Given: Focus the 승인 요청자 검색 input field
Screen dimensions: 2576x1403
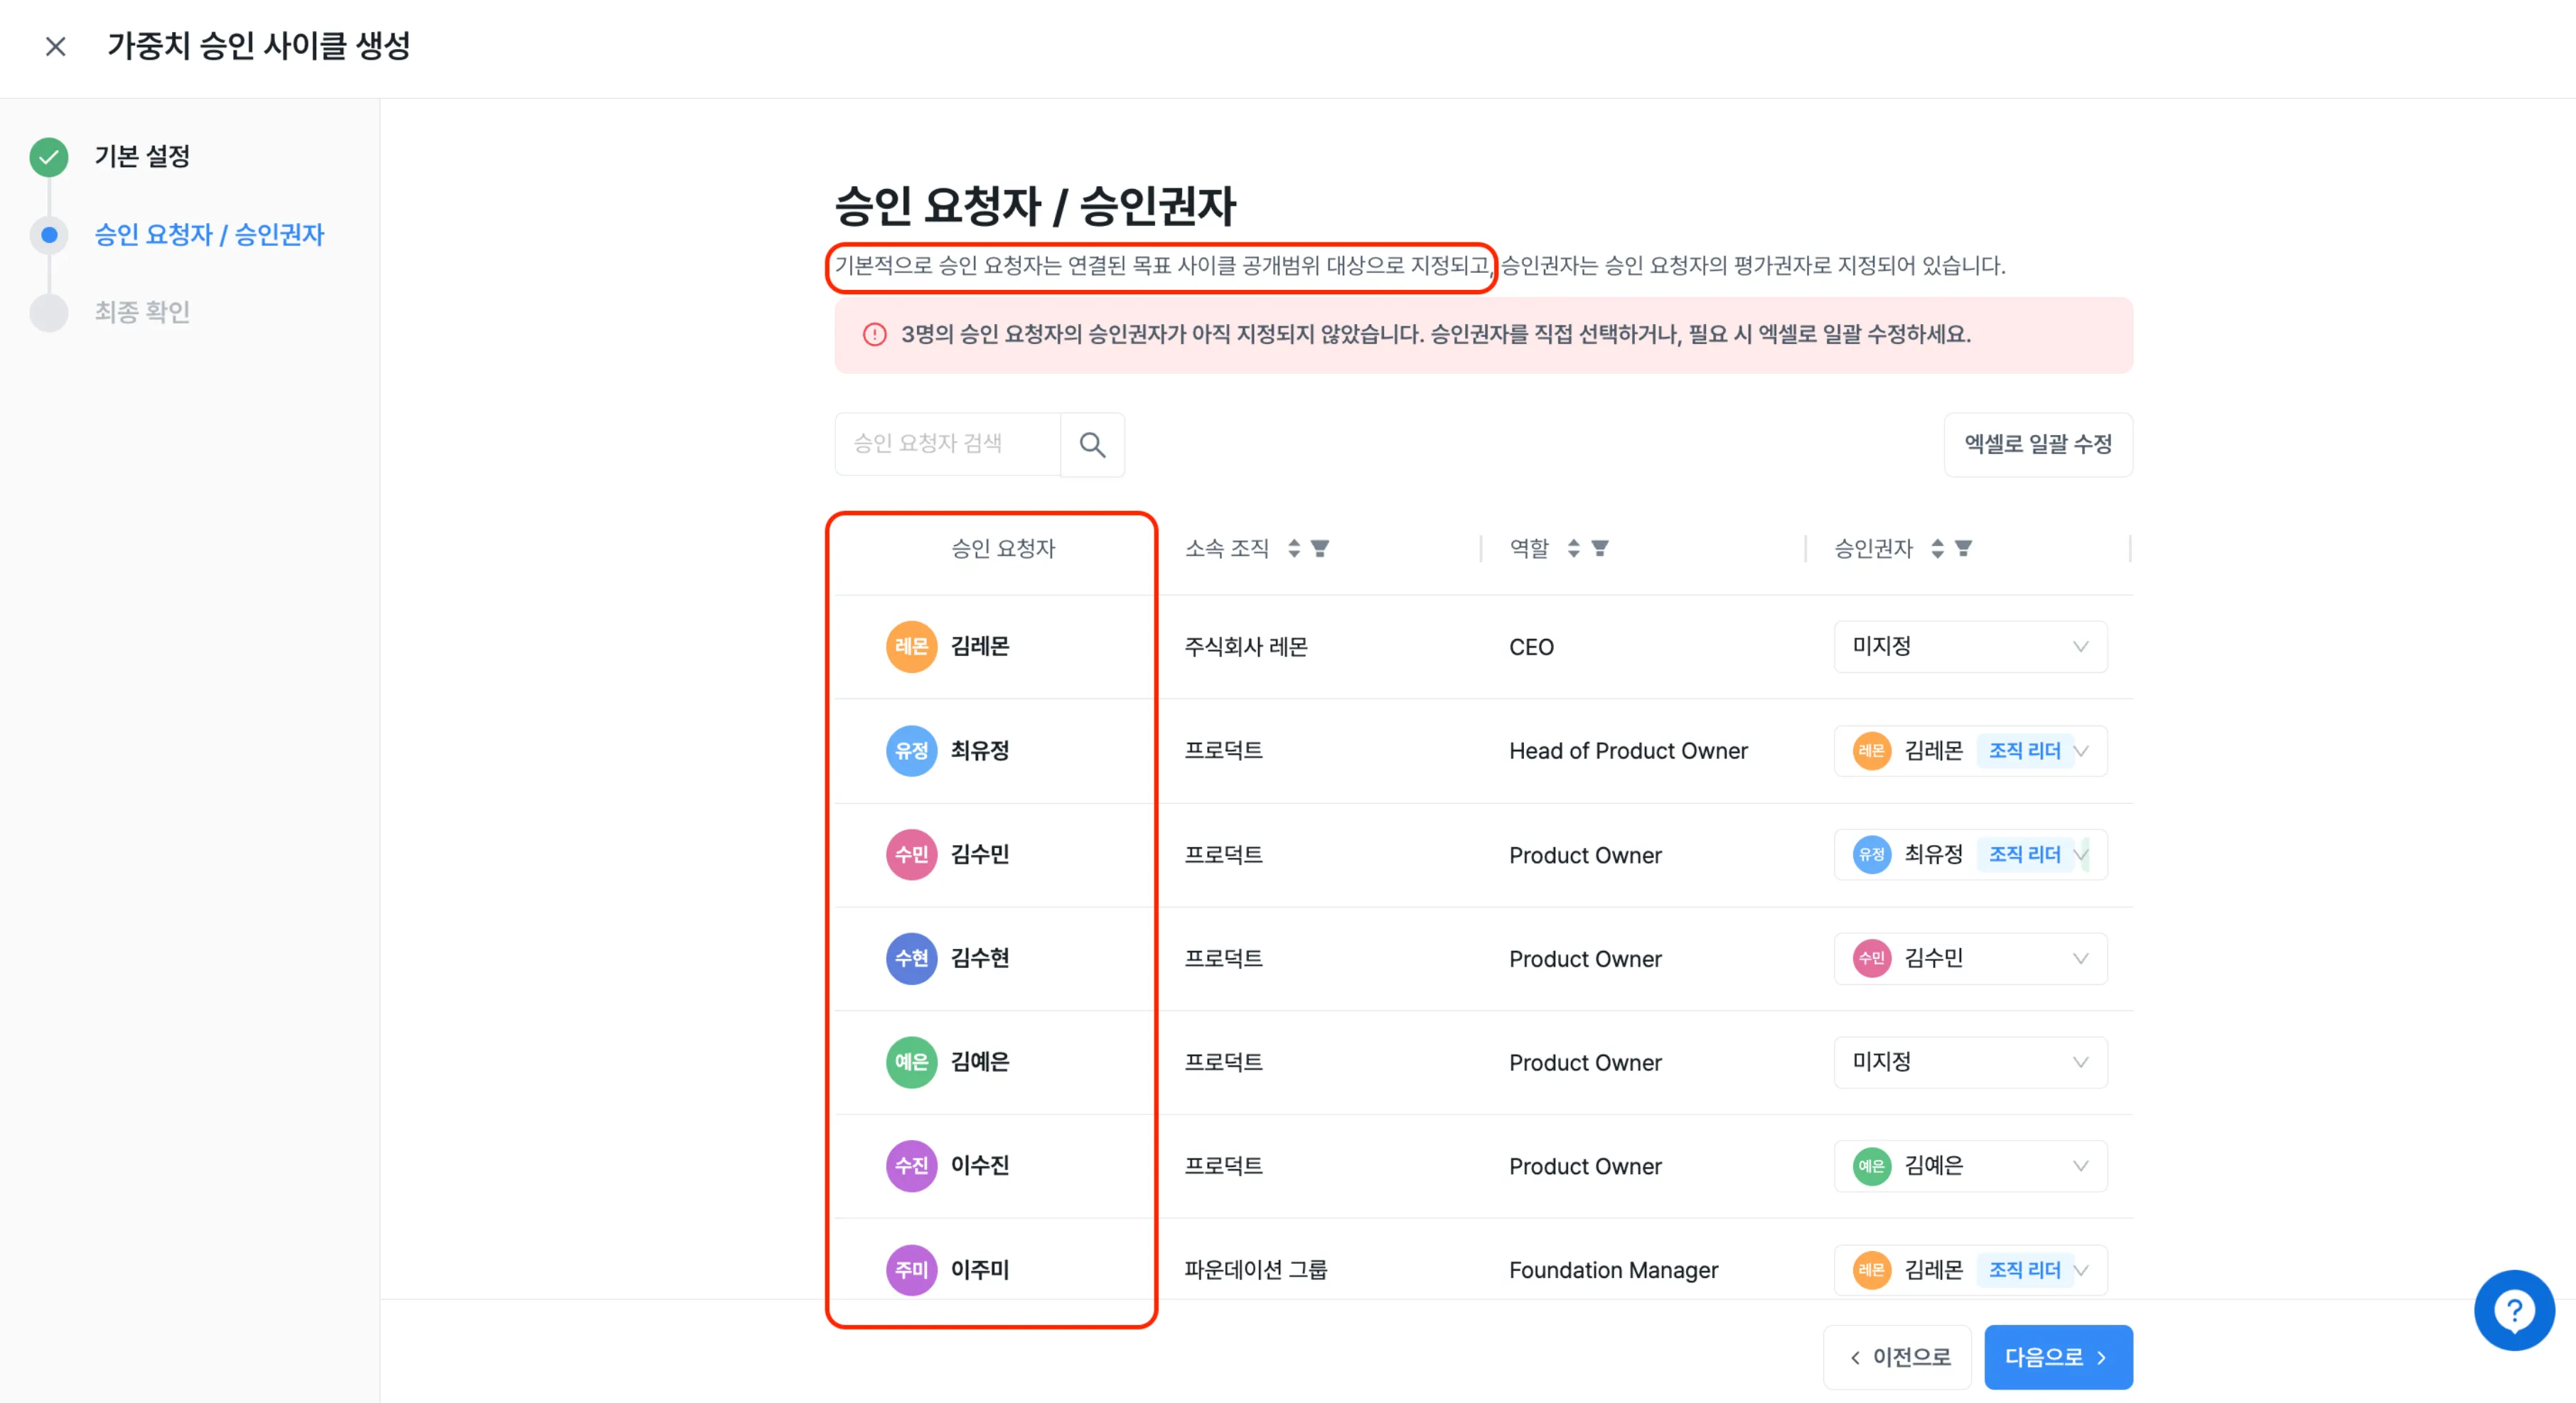Looking at the screenshot, I should tap(948, 445).
